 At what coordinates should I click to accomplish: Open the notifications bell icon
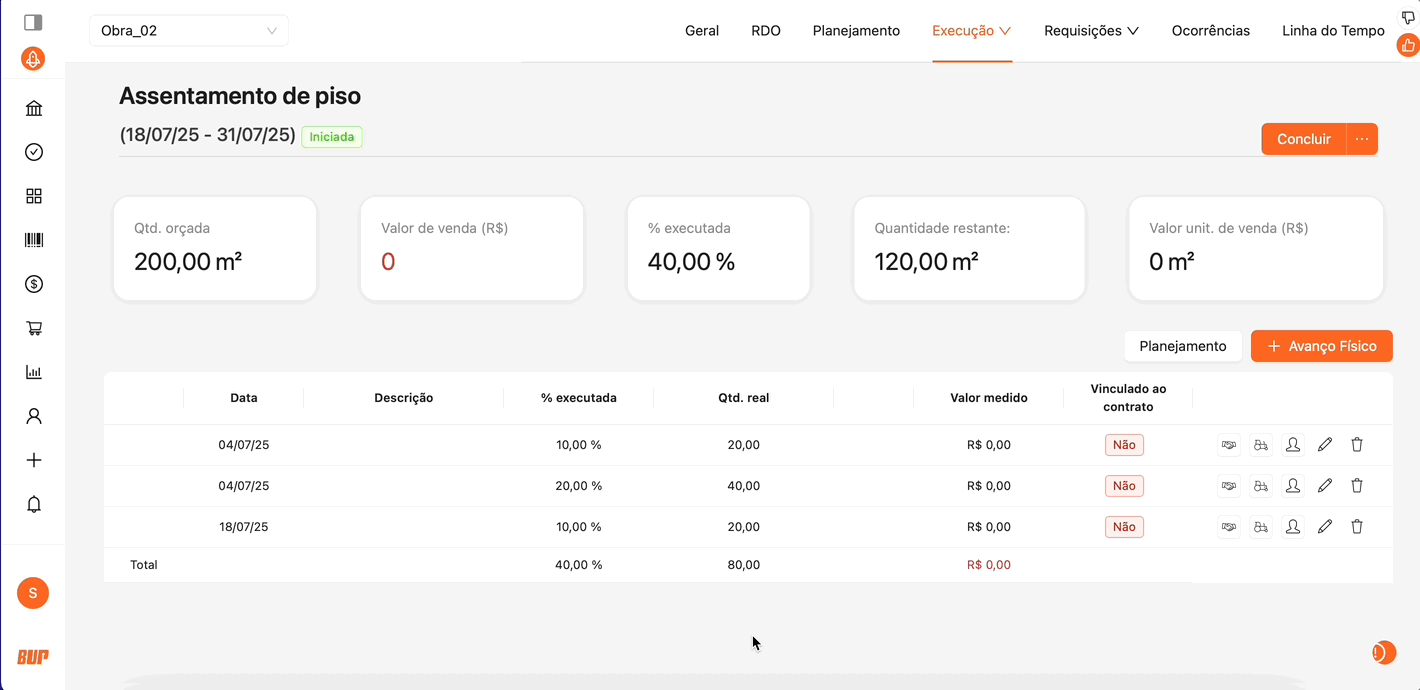coord(34,504)
